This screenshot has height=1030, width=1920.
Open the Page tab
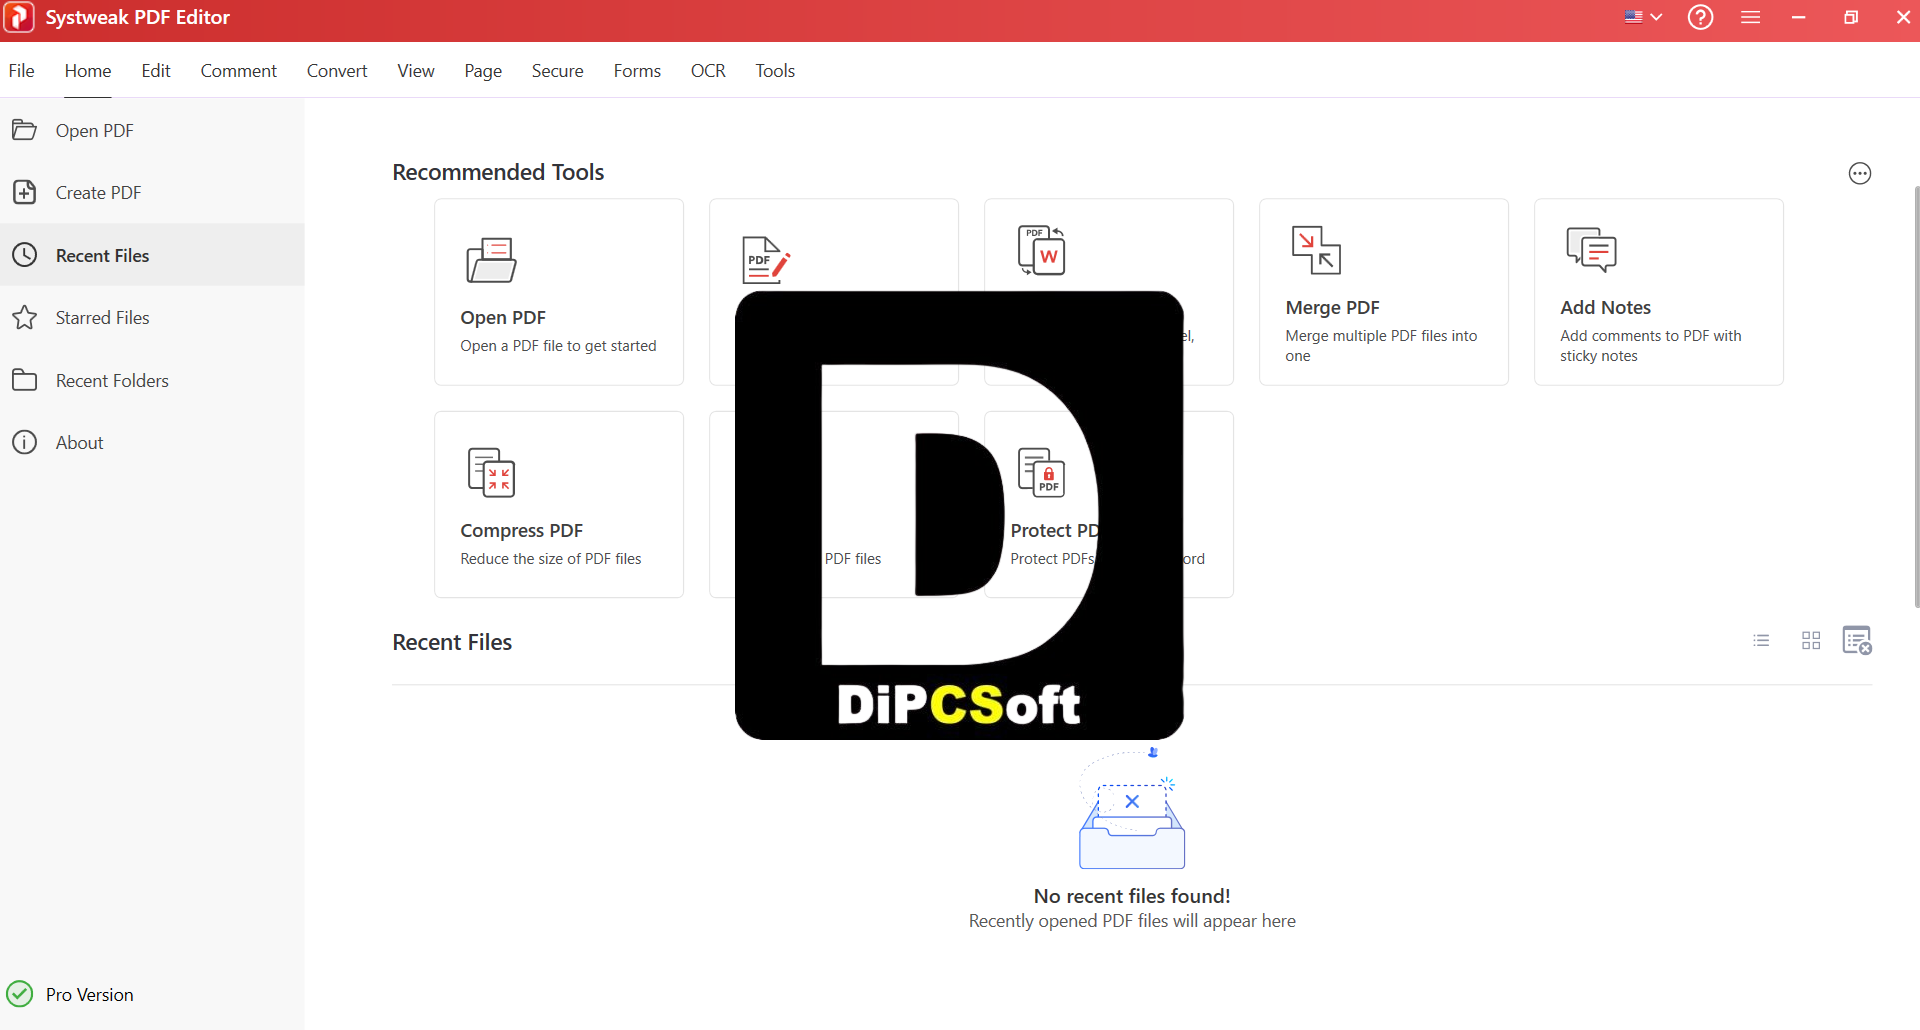pyautogui.click(x=483, y=71)
